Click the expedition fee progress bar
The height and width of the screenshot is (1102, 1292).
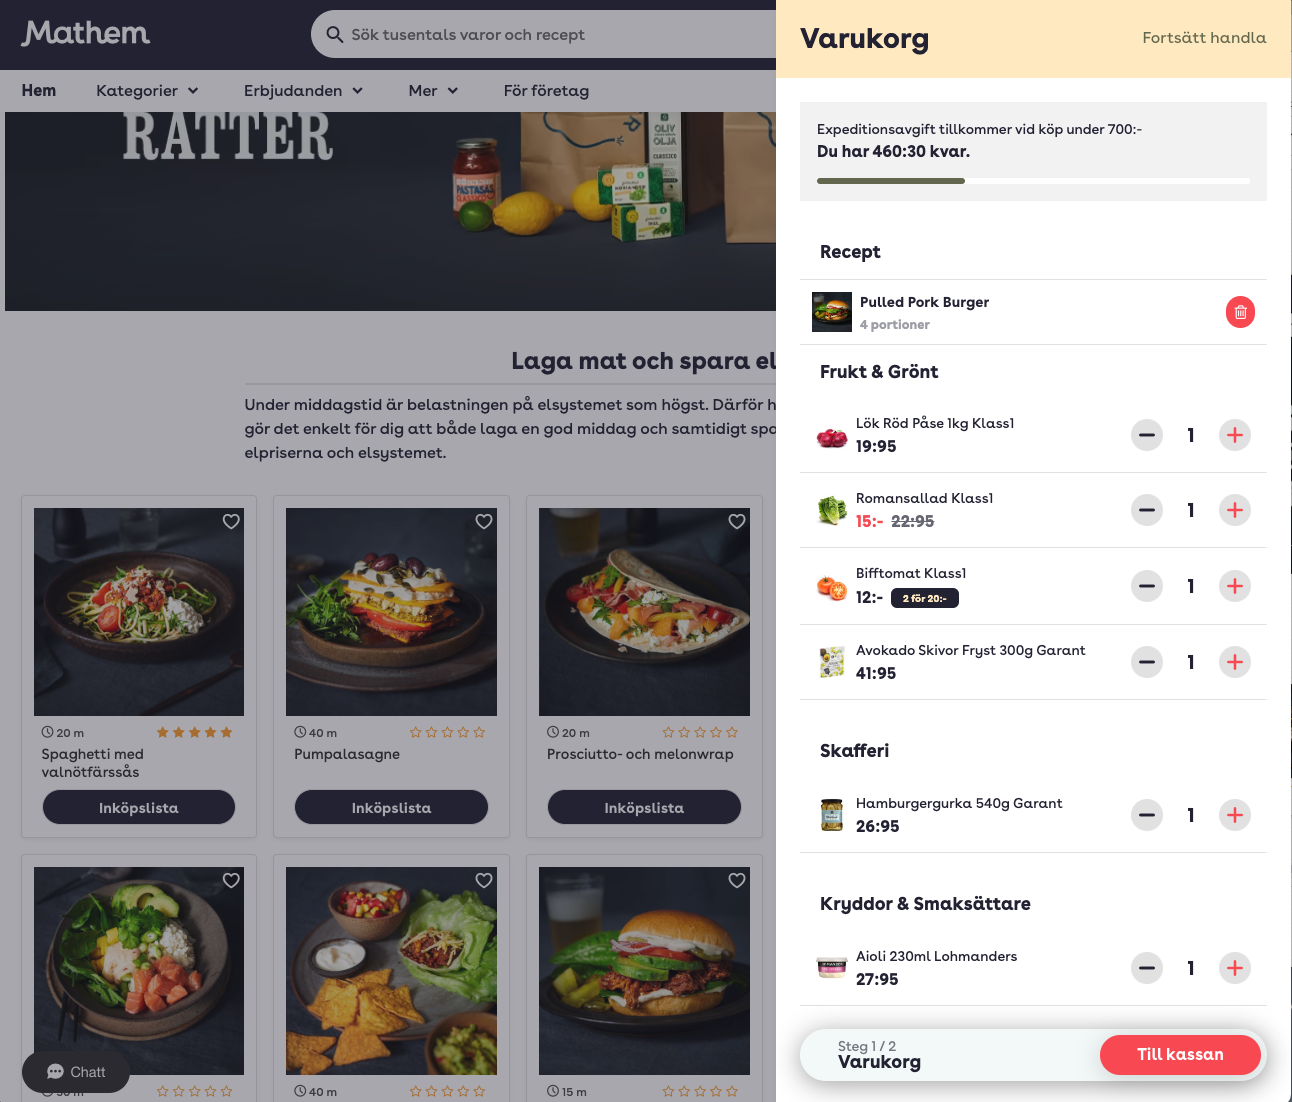[x=1033, y=181]
